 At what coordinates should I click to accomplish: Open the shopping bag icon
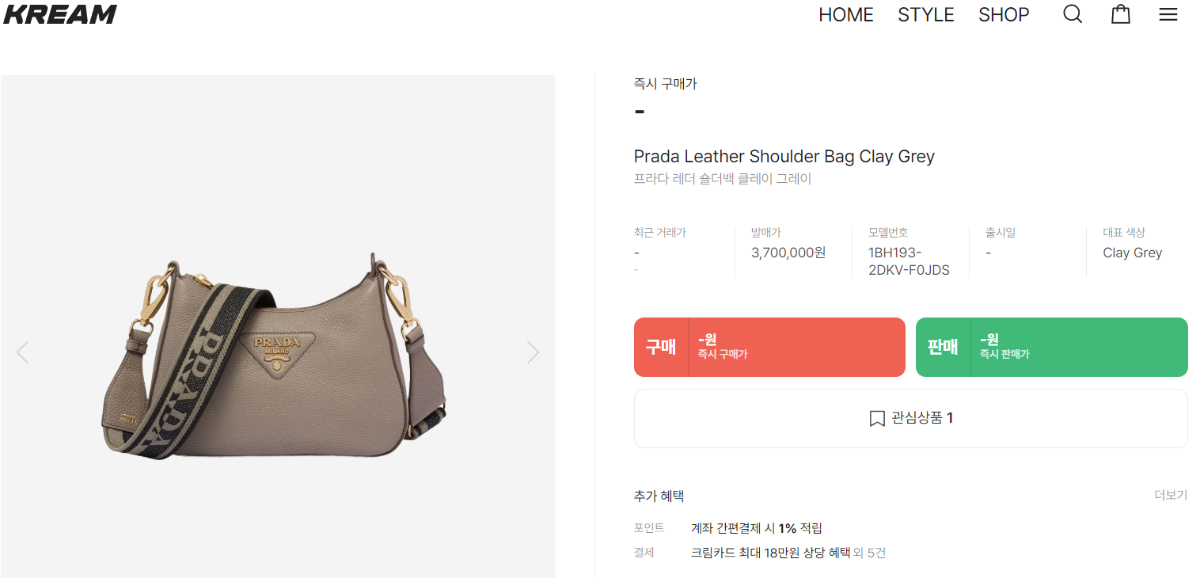pyautogui.click(x=1121, y=14)
